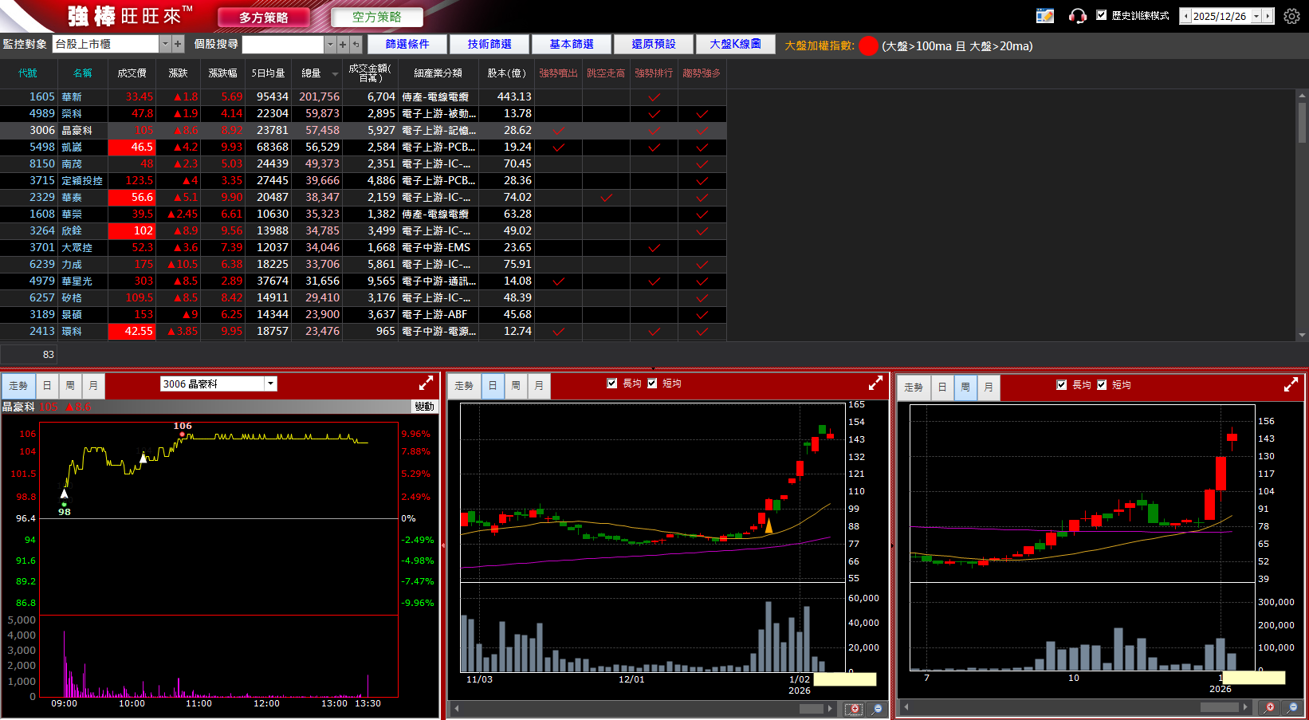Select 月 tab in the intraday chart panel
Viewport: 1309px width, 720px height.
point(92,384)
